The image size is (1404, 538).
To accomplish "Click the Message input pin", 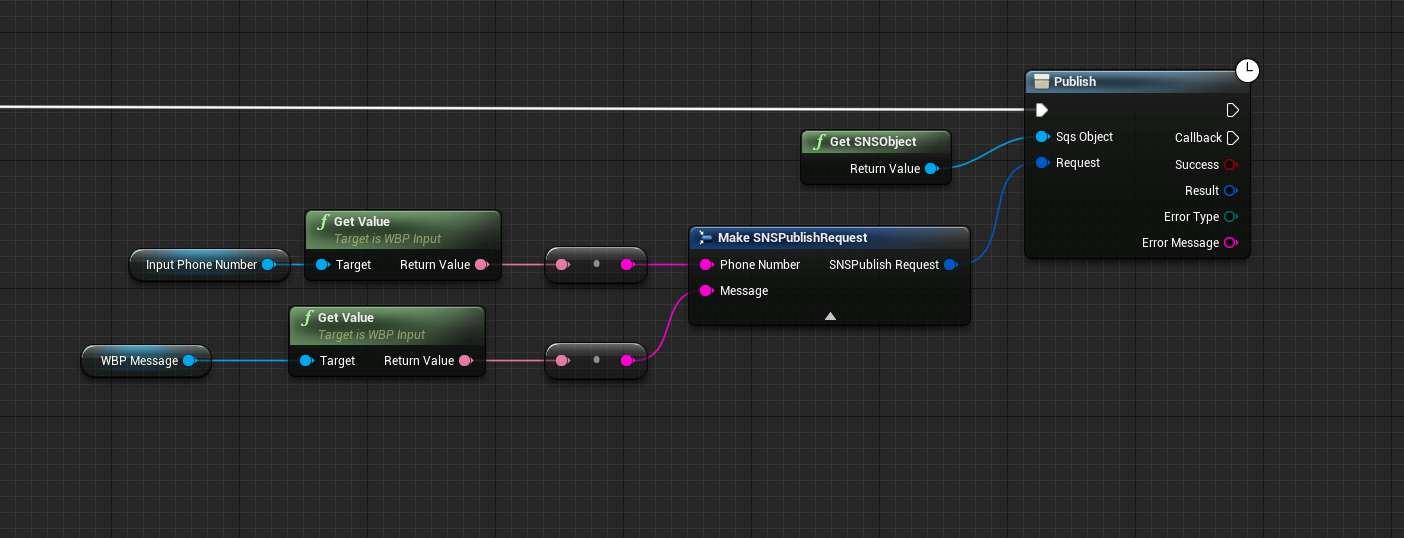I will (x=706, y=291).
